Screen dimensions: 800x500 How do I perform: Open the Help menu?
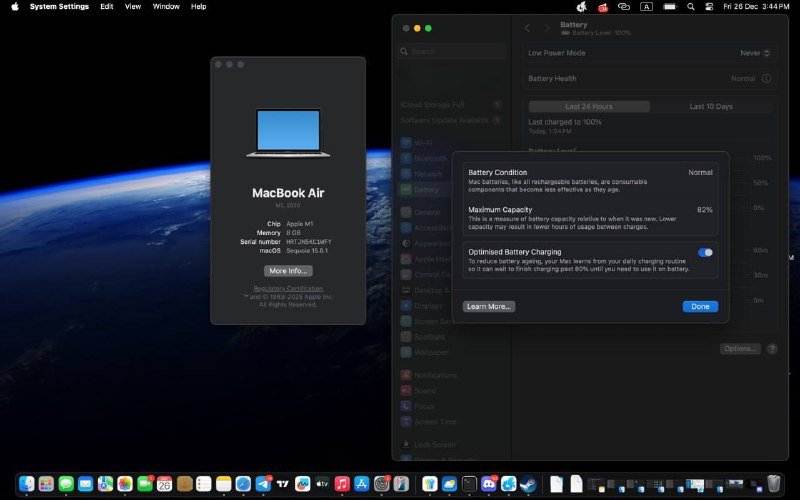click(198, 7)
